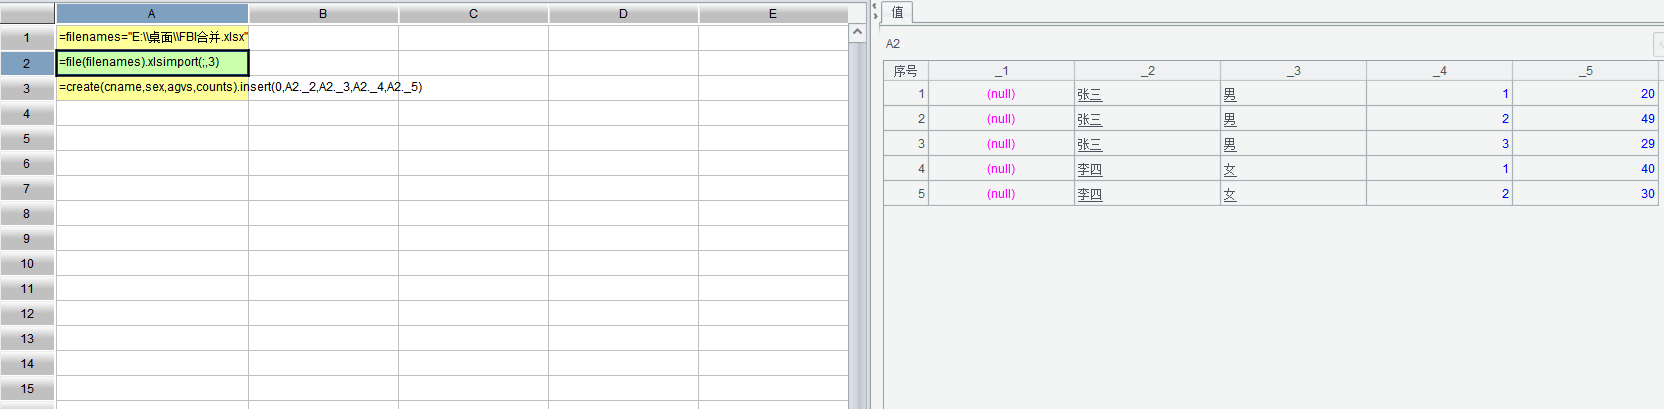Click column header A
This screenshot has height=409, width=1664.
[x=152, y=14]
